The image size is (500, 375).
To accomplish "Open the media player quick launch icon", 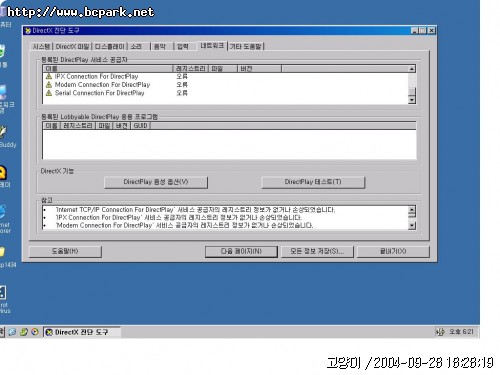I will click(35, 332).
